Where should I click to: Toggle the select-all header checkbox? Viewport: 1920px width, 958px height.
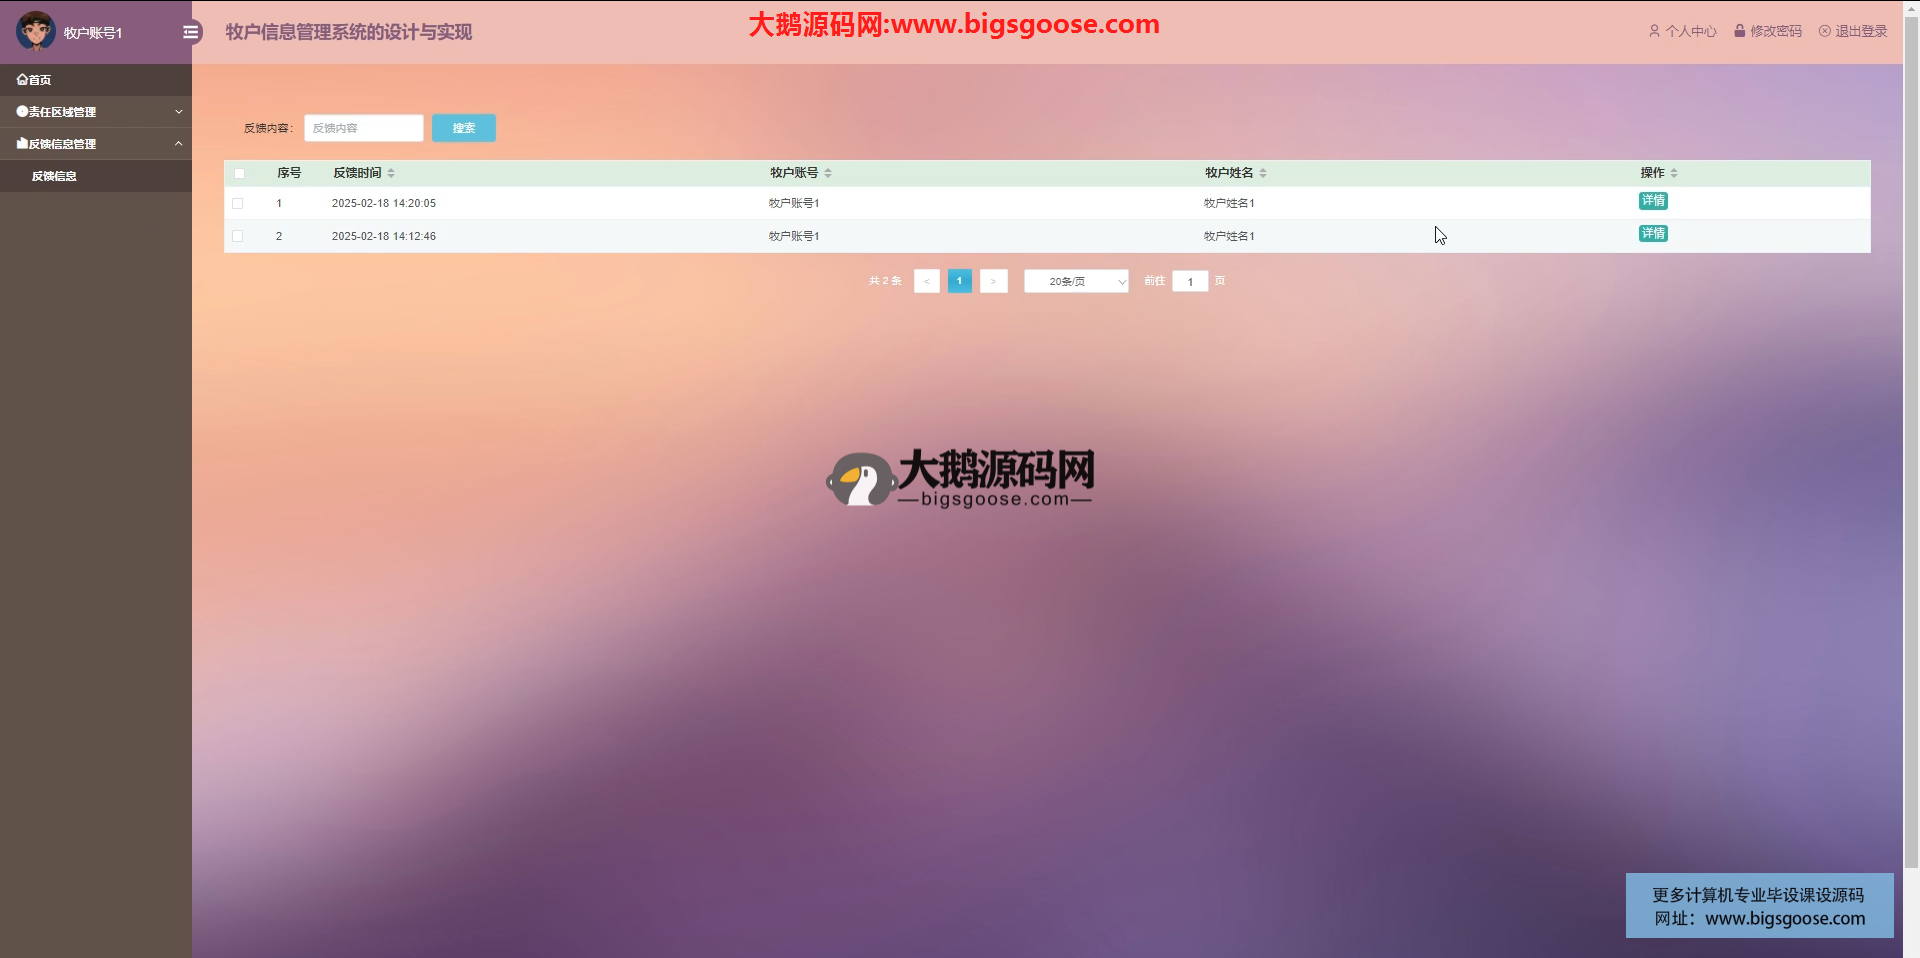[239, 174]
